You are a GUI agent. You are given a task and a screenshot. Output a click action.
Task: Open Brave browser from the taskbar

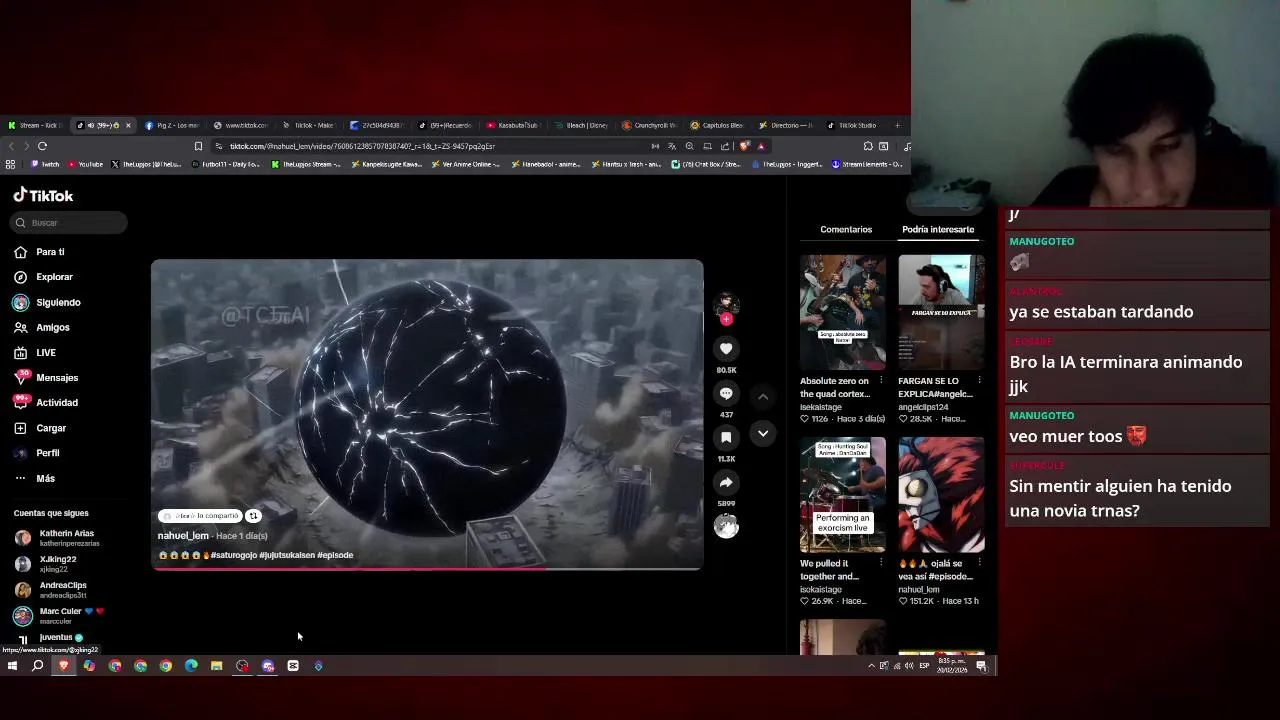(63, 666)
